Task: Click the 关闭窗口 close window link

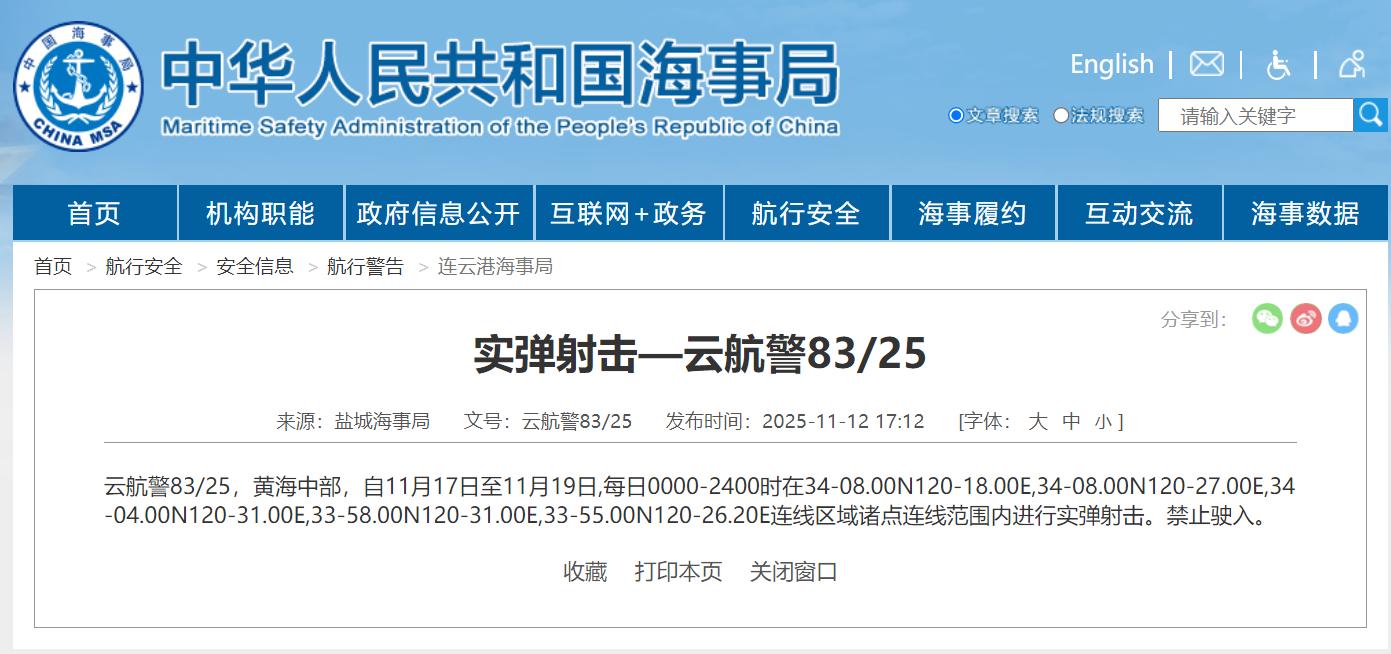Action: [x=794, y=572]
